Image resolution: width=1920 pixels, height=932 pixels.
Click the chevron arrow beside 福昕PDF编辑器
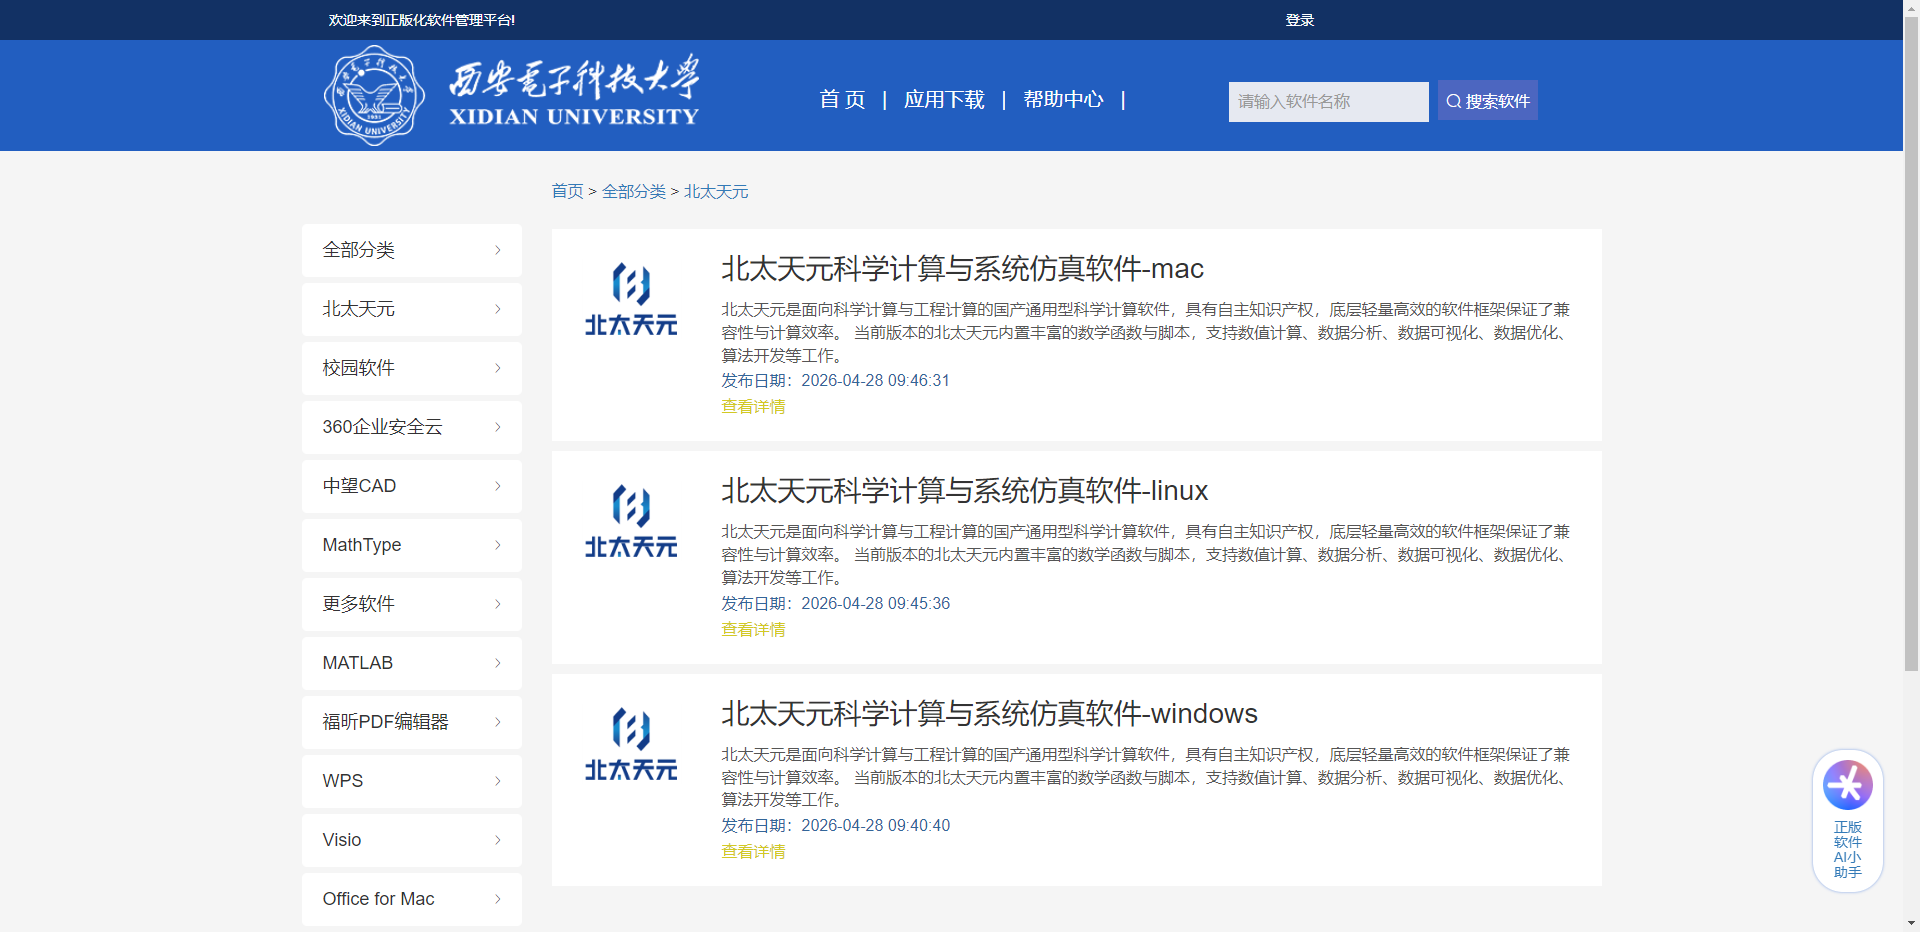[498, 722]
